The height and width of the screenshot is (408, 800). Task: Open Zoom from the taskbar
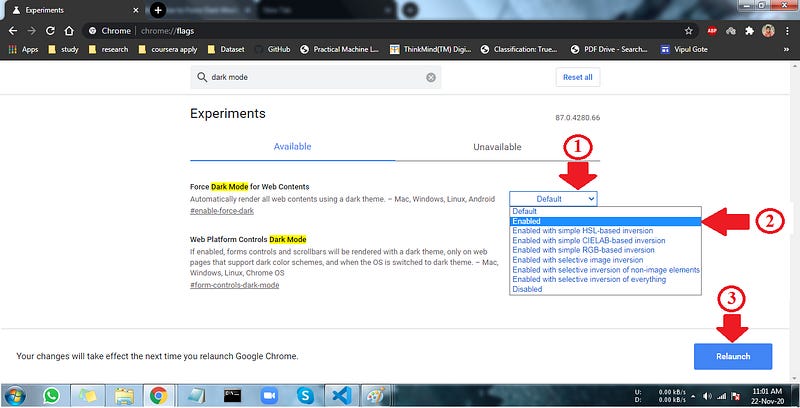268,396
